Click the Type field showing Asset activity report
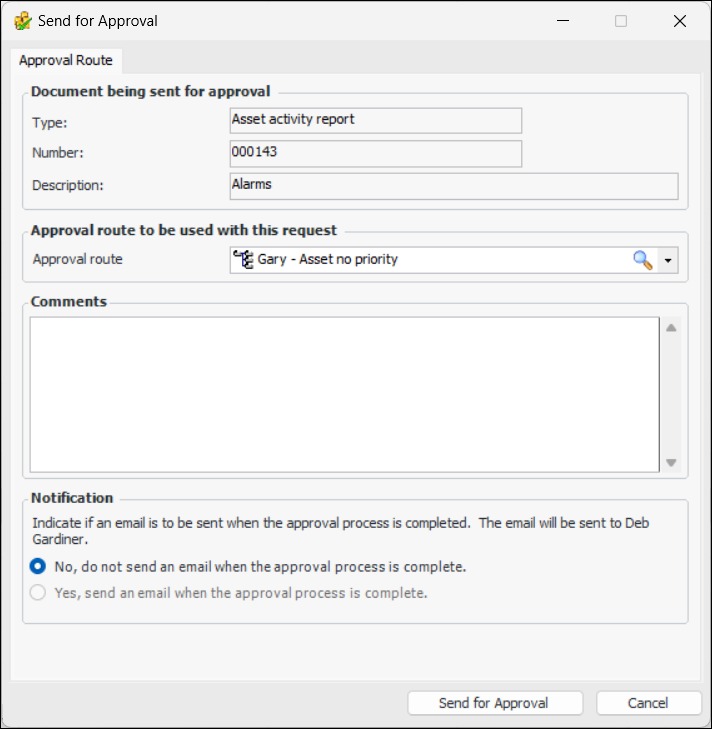This screenshot has width=712, height=729. point(375,120)
